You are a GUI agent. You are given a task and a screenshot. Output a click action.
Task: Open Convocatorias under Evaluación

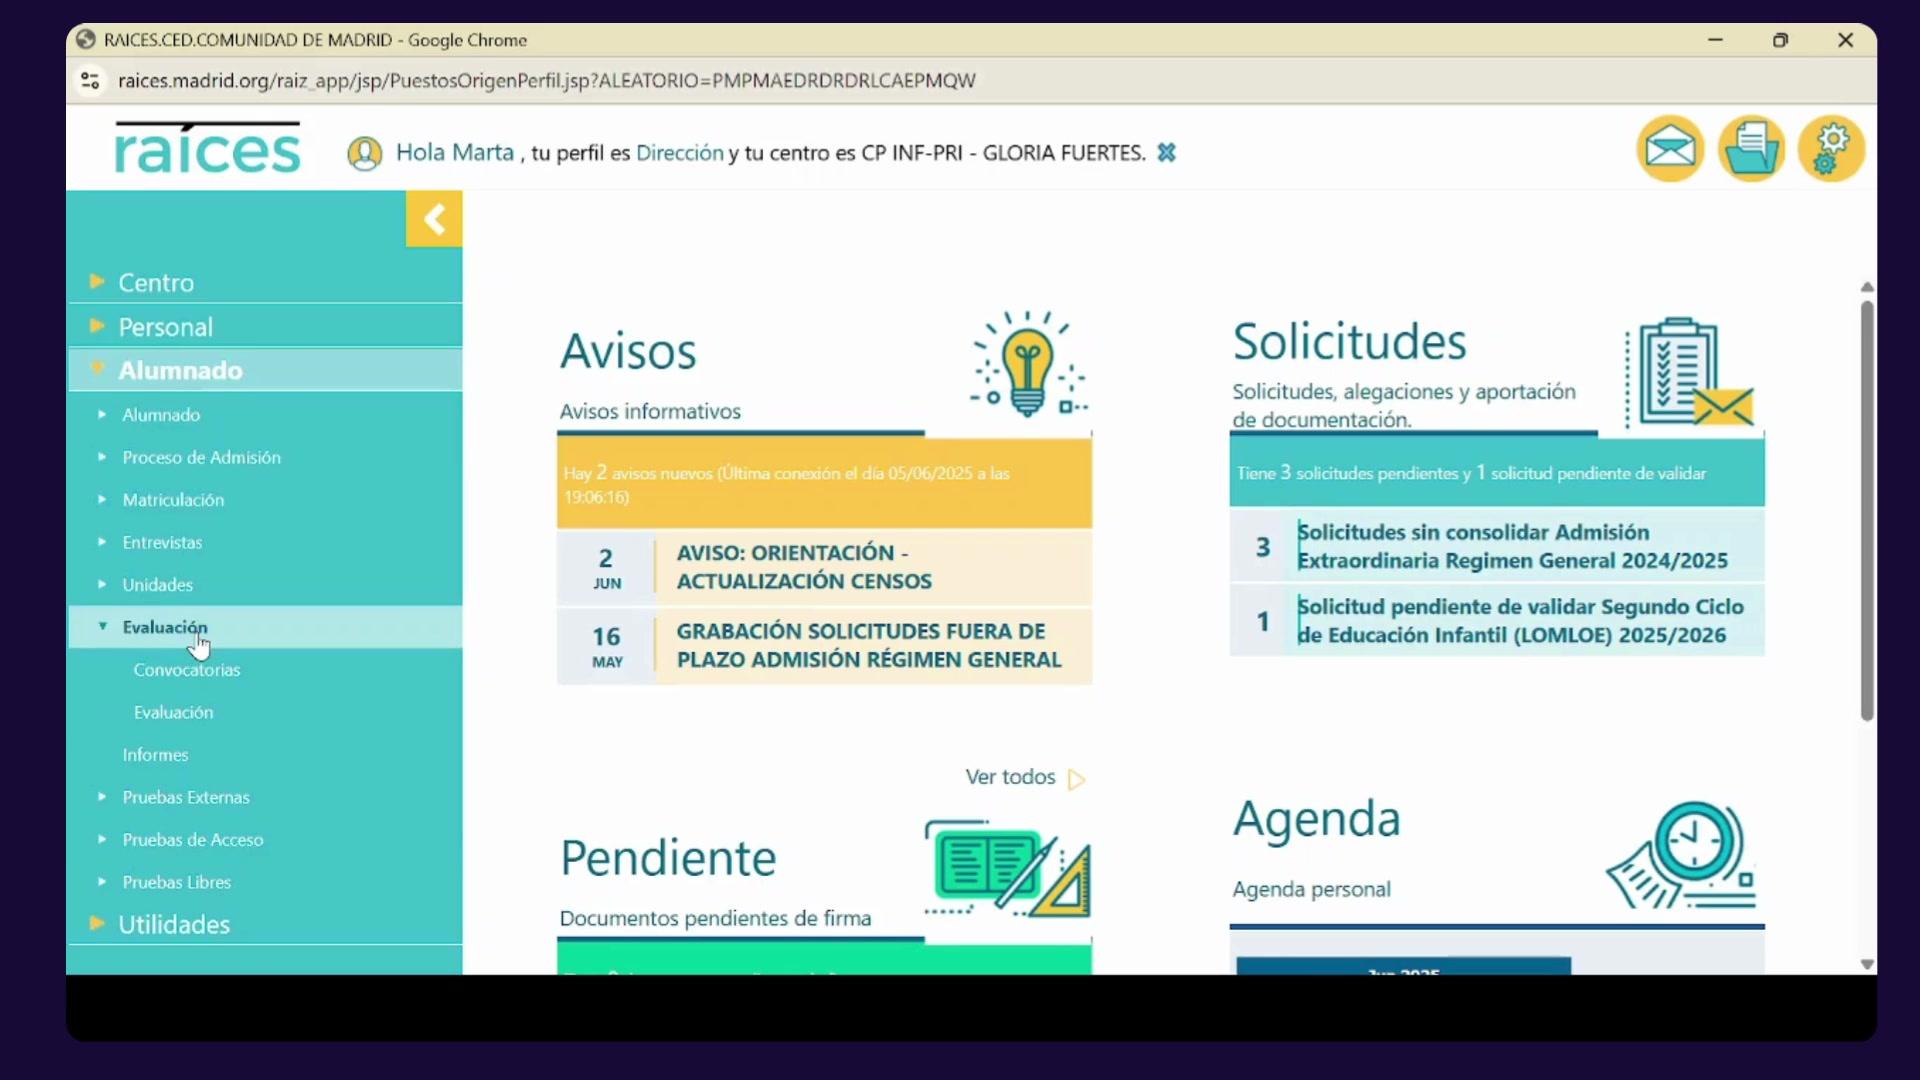pyautogui.click(x=187, y=670)
